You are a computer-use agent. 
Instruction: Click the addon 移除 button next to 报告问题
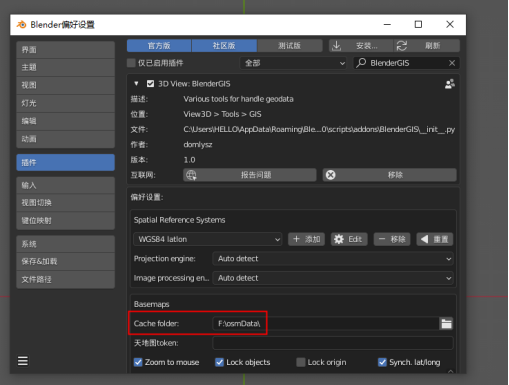pos(389,175)
